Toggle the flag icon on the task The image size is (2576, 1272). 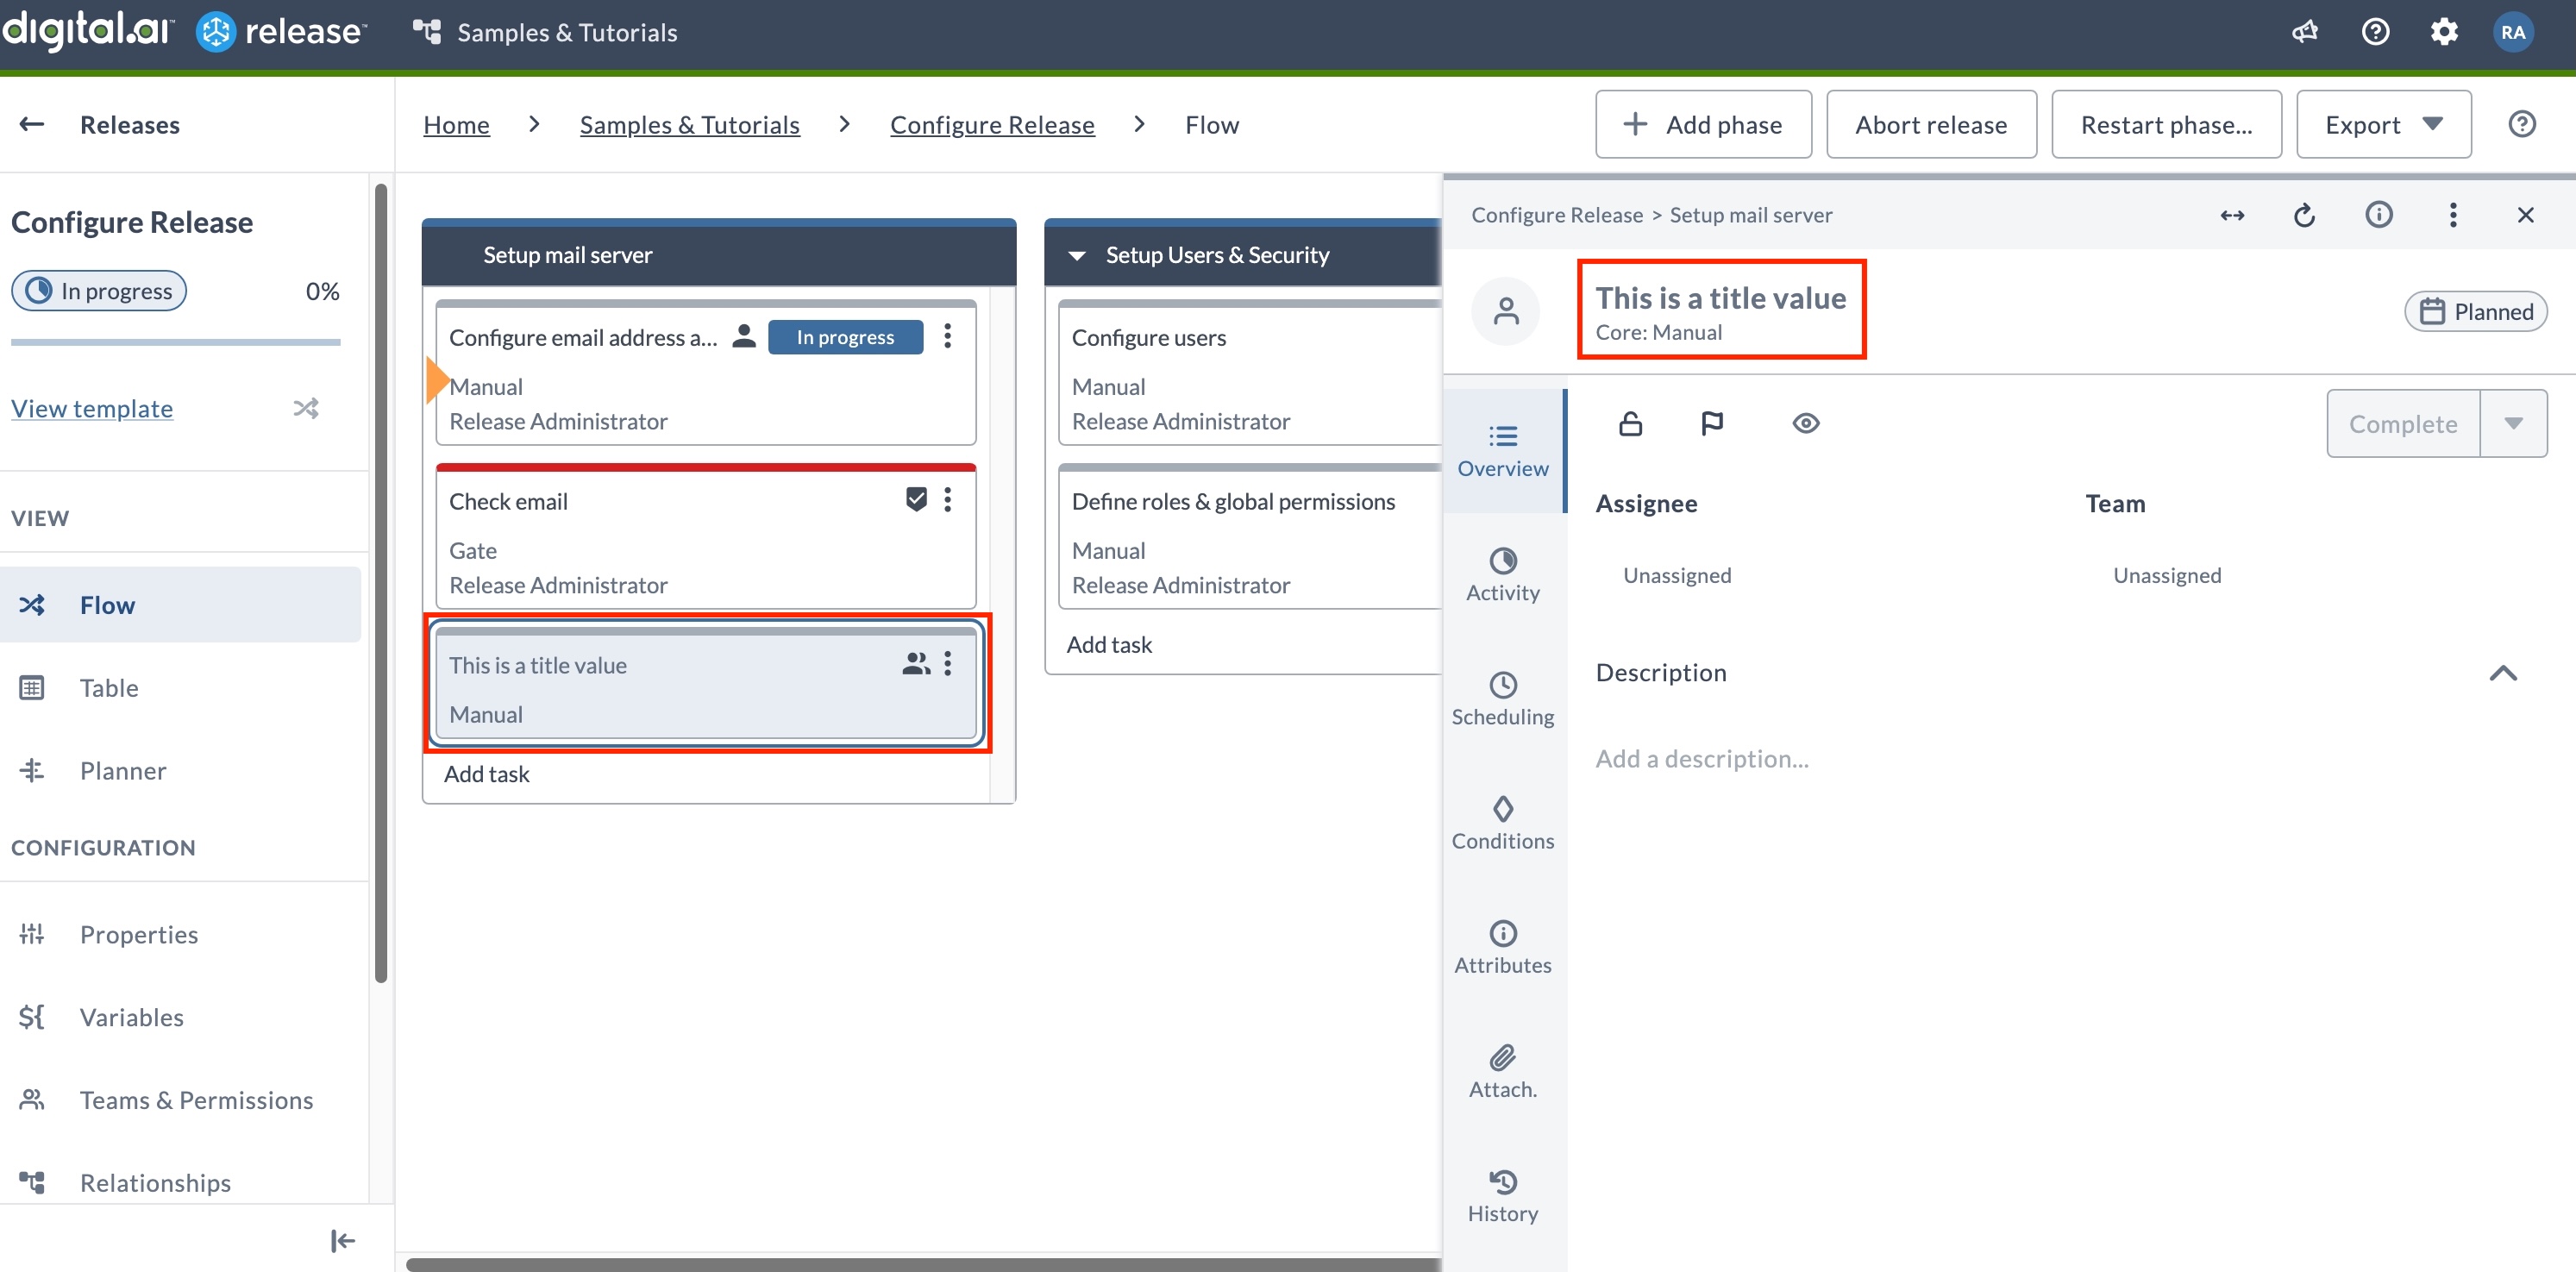tap(1712, 424)
